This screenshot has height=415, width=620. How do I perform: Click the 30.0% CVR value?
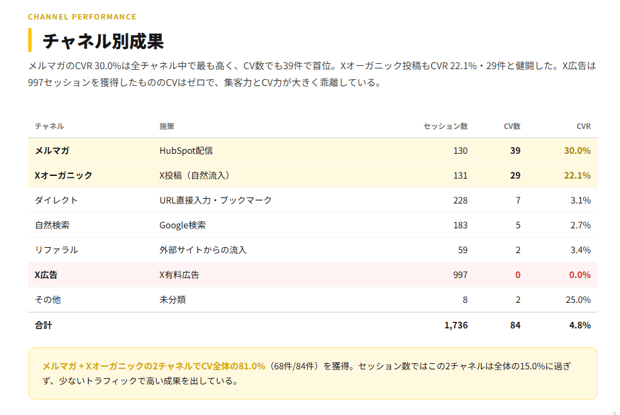[x=577, y=151]
